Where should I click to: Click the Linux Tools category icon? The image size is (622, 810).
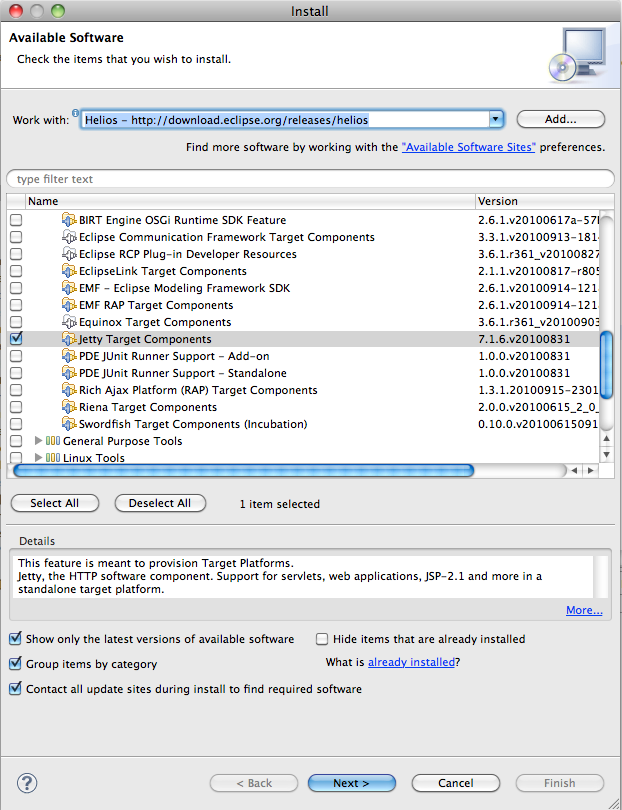click(53, 458)
